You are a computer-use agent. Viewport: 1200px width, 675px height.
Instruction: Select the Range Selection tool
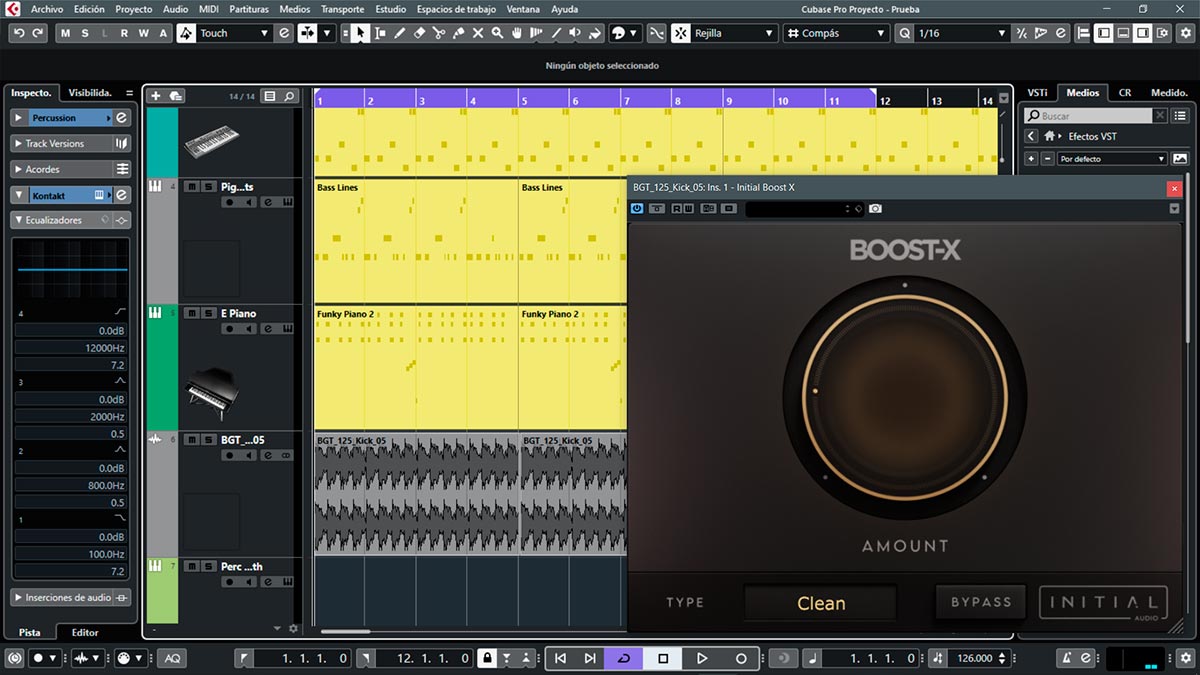(380, 33)
